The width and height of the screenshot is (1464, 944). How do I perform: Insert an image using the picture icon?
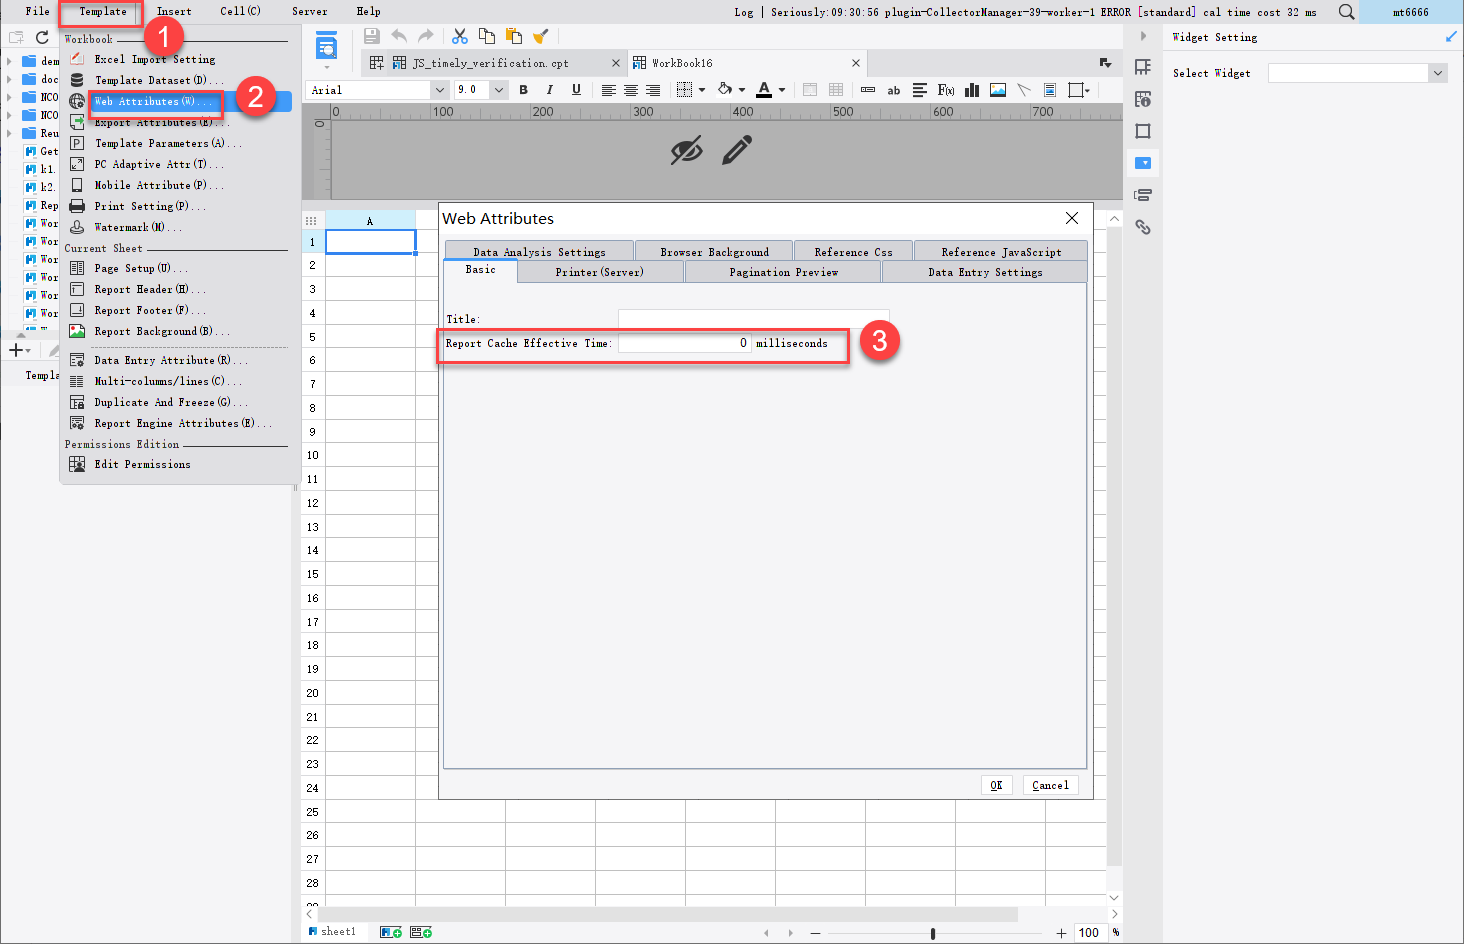point(997,90)
